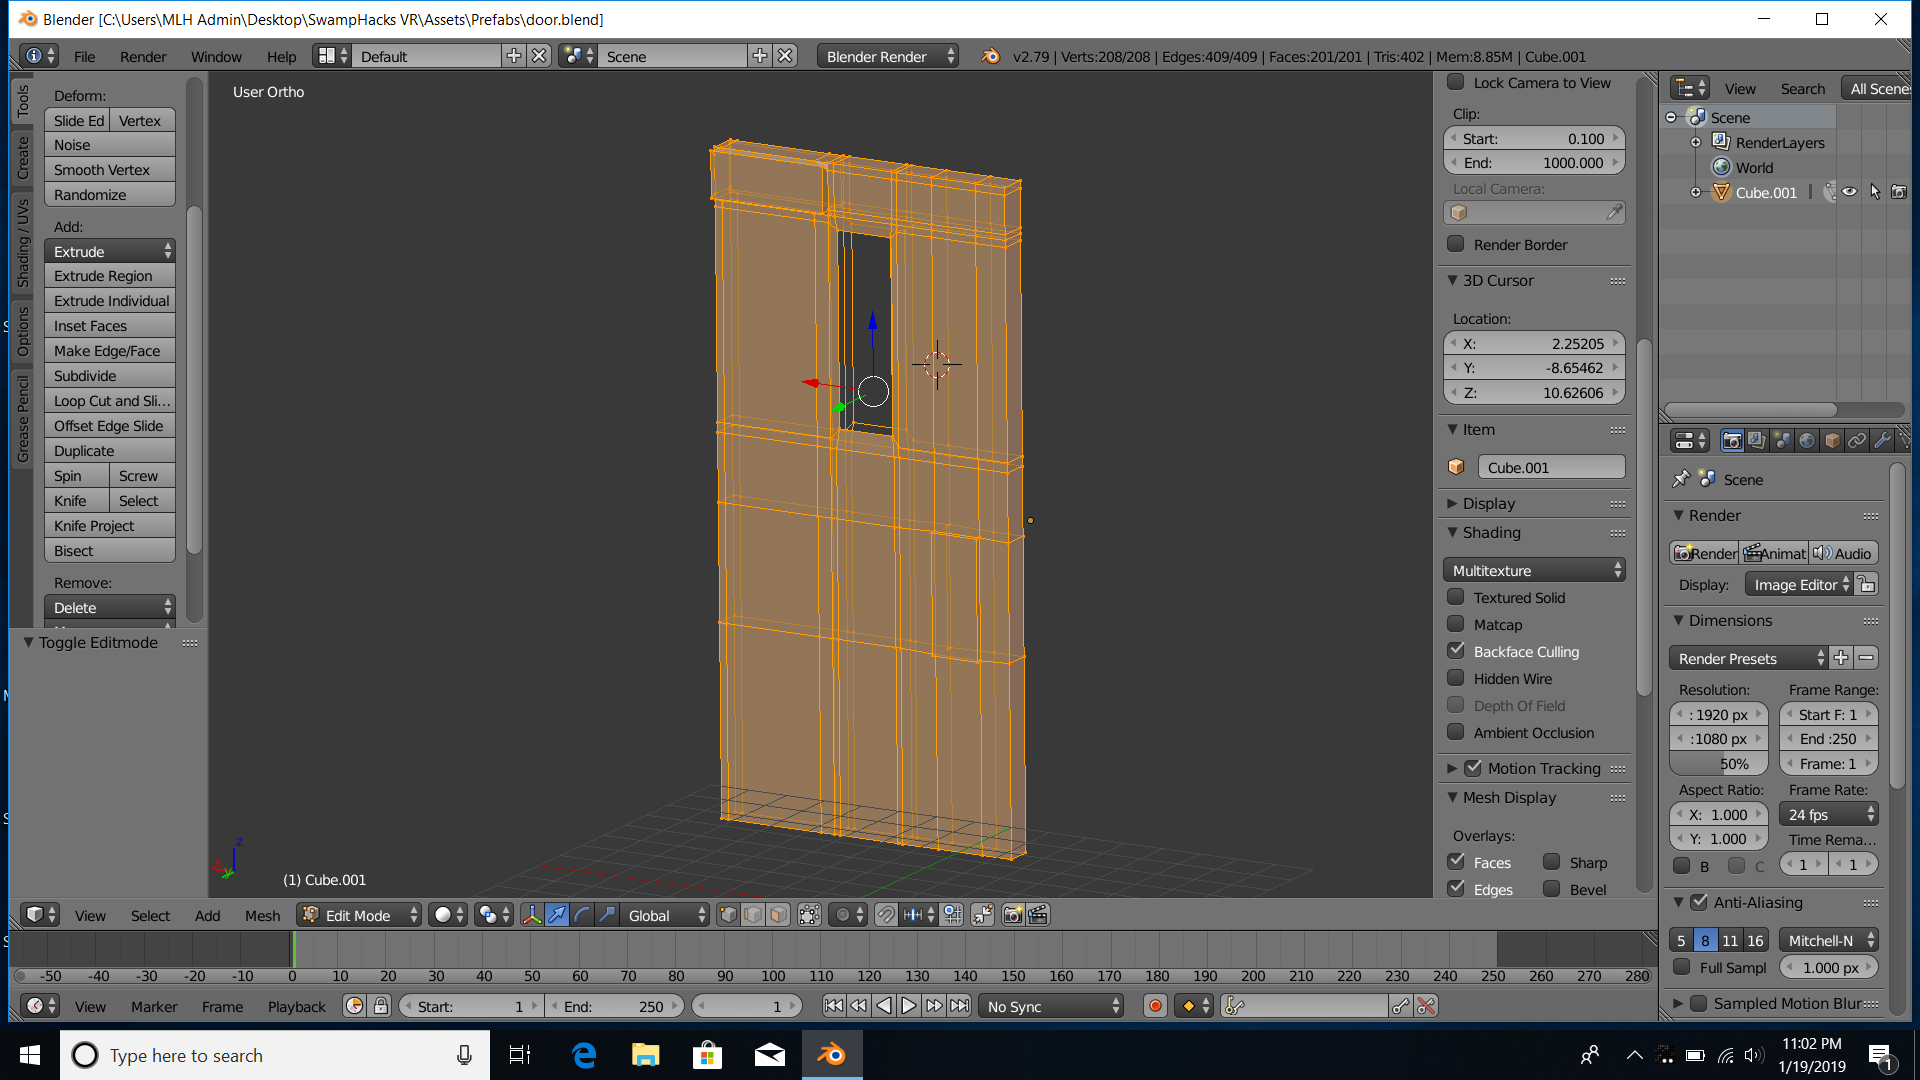Image resolution: width=1920 pixels, height=1080 pixels.
Task: Toggle Cube.001 visibility eye in outliner
Action: 1850,192
